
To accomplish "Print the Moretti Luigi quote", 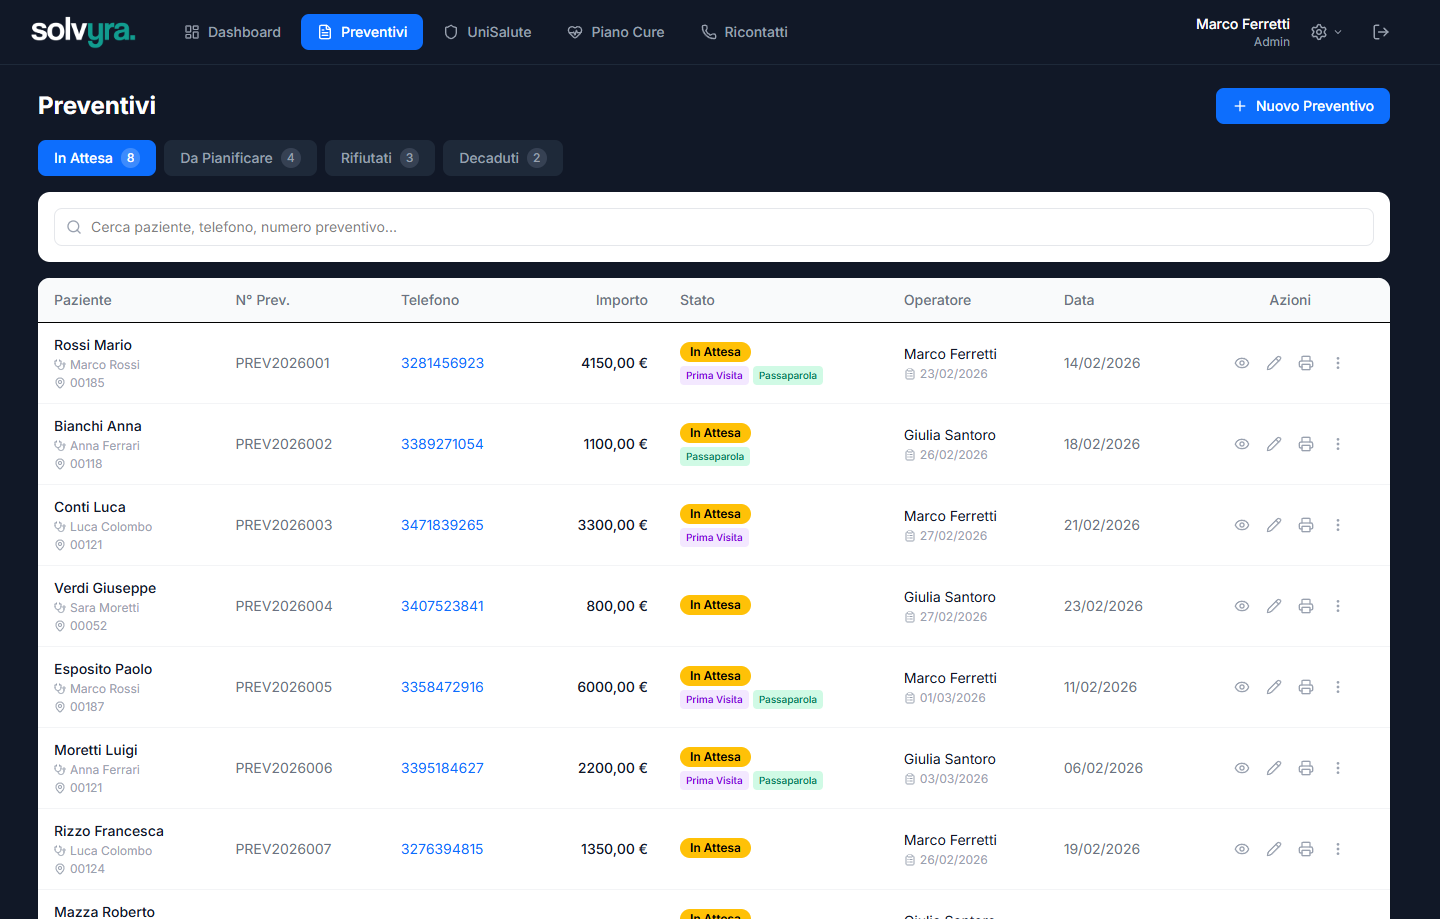I will click(x=1305, y=768).
